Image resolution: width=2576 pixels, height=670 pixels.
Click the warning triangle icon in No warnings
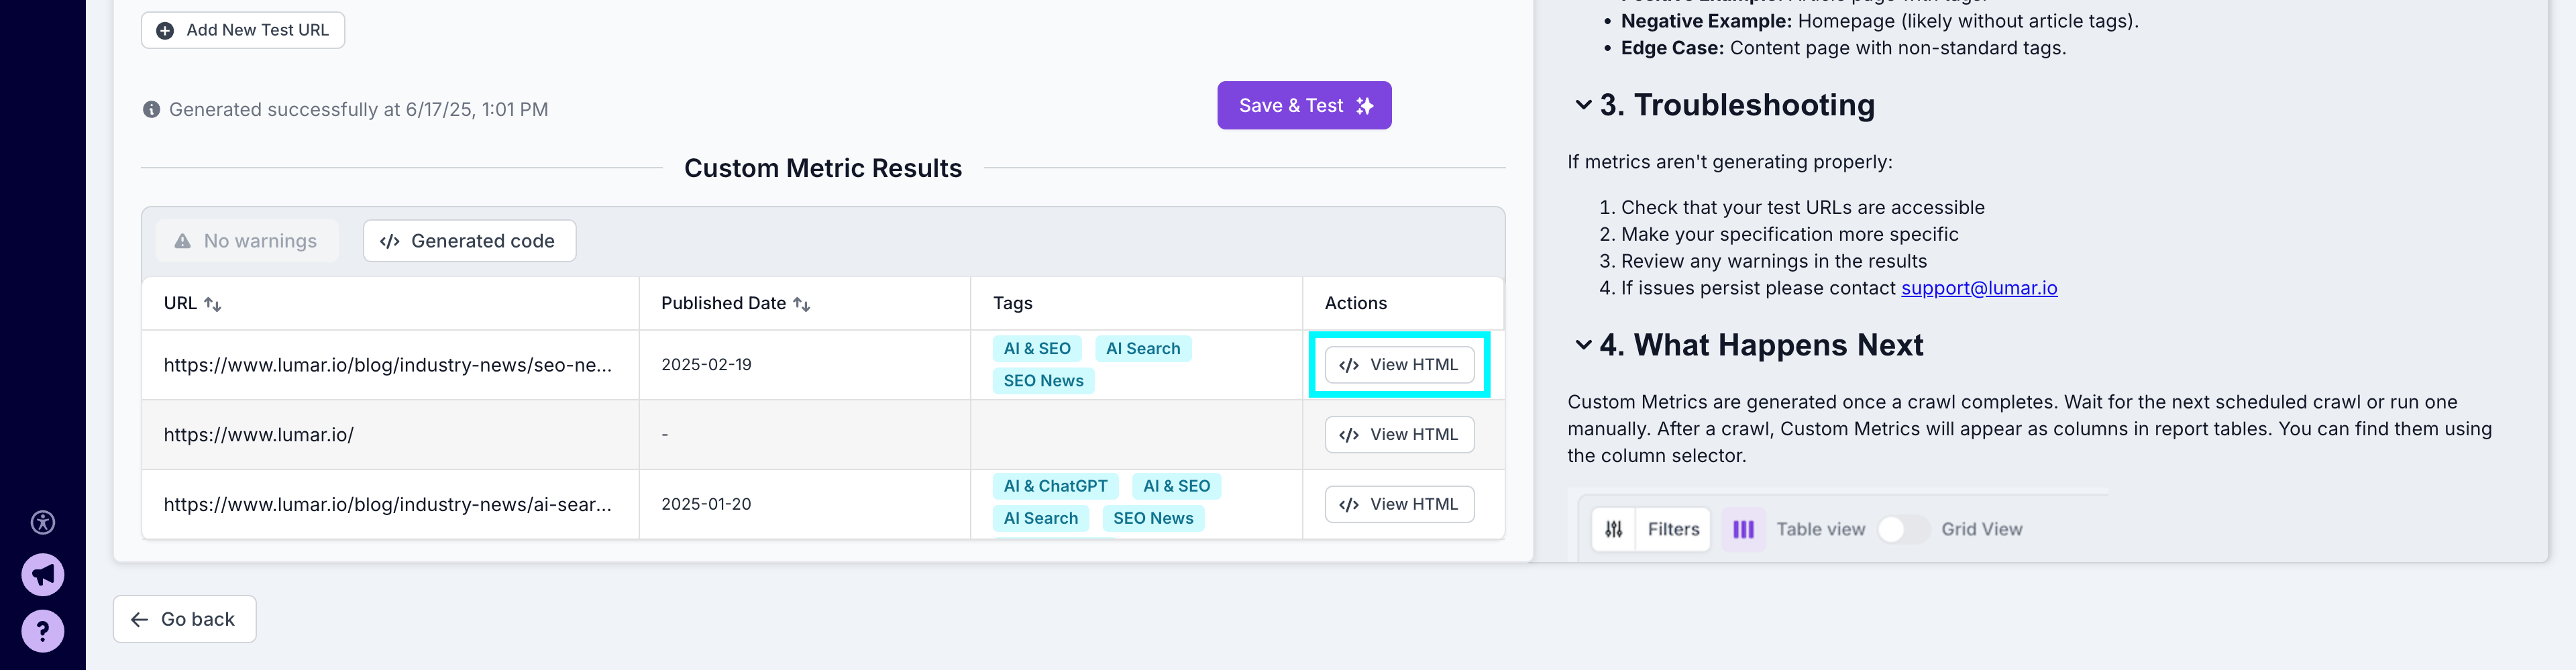coord(182,241)
